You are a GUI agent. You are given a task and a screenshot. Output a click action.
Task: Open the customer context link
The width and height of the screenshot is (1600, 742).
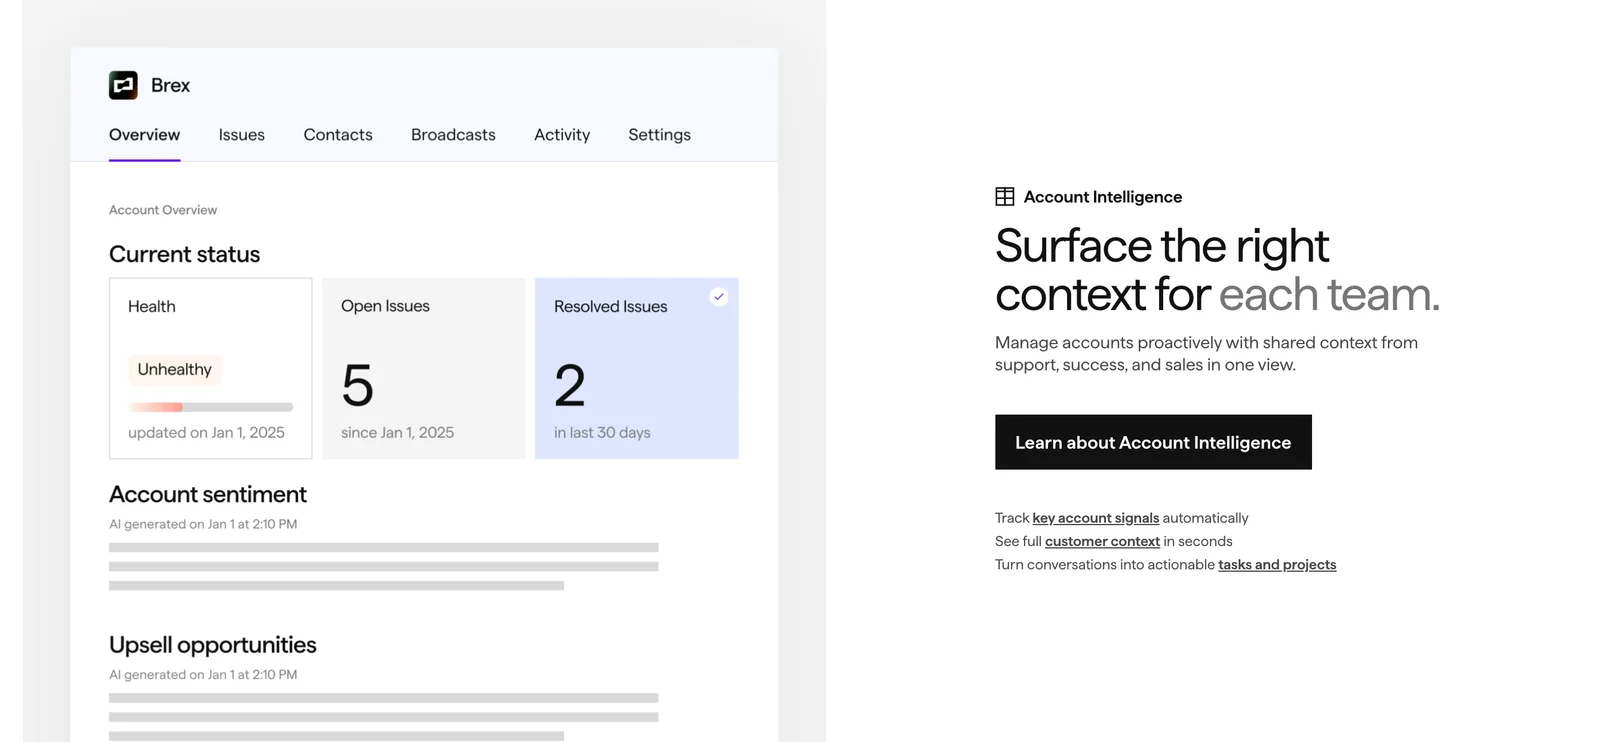1102,541
